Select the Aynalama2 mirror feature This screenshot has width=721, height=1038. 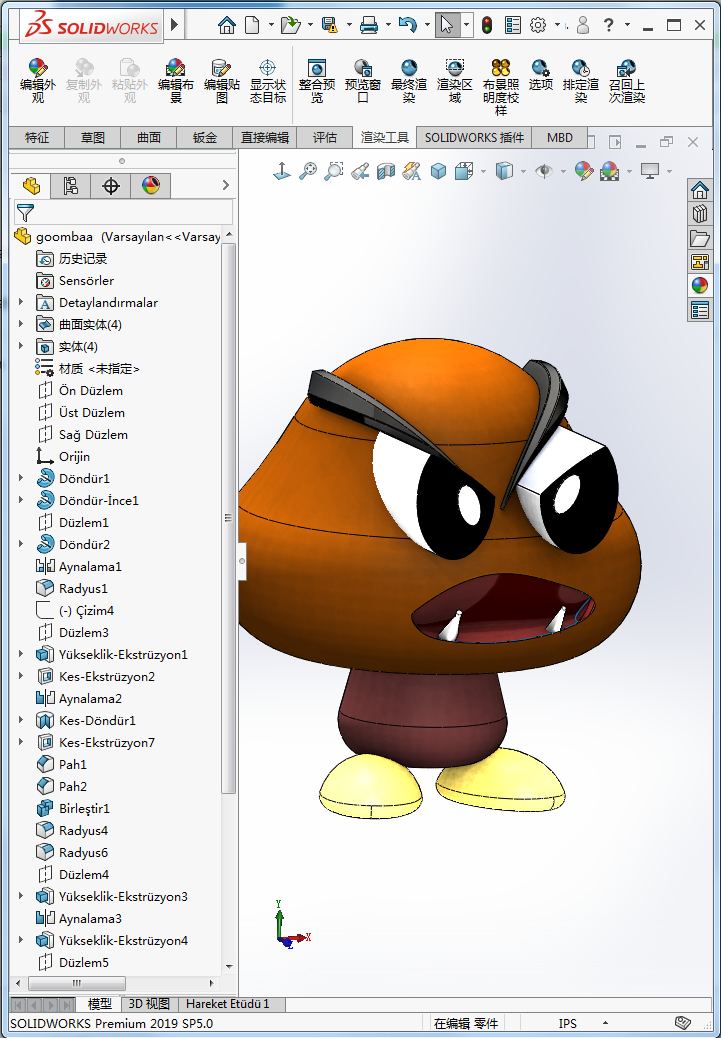click(79, 698)
